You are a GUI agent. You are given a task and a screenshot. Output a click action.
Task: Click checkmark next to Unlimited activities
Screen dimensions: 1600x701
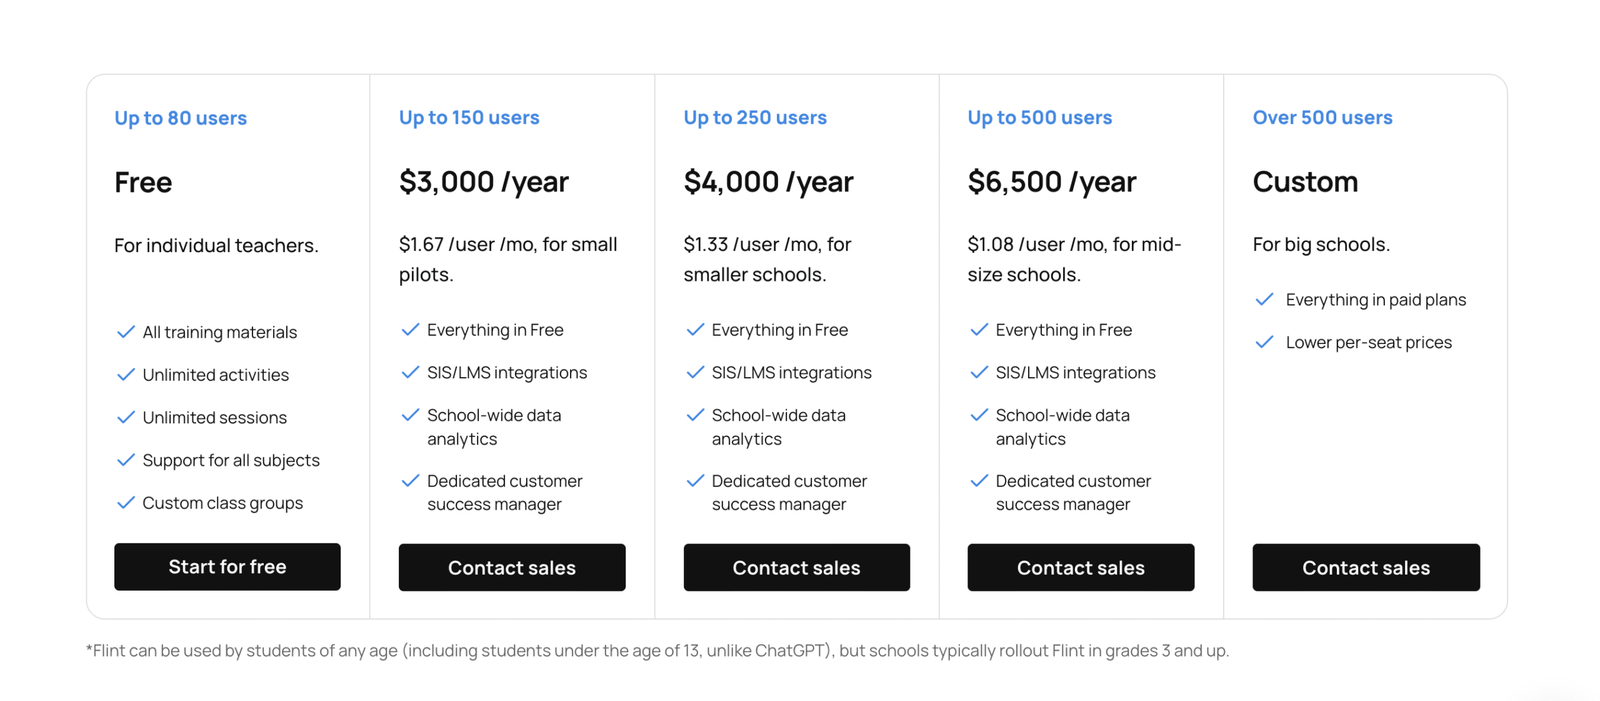pos(126,375)
